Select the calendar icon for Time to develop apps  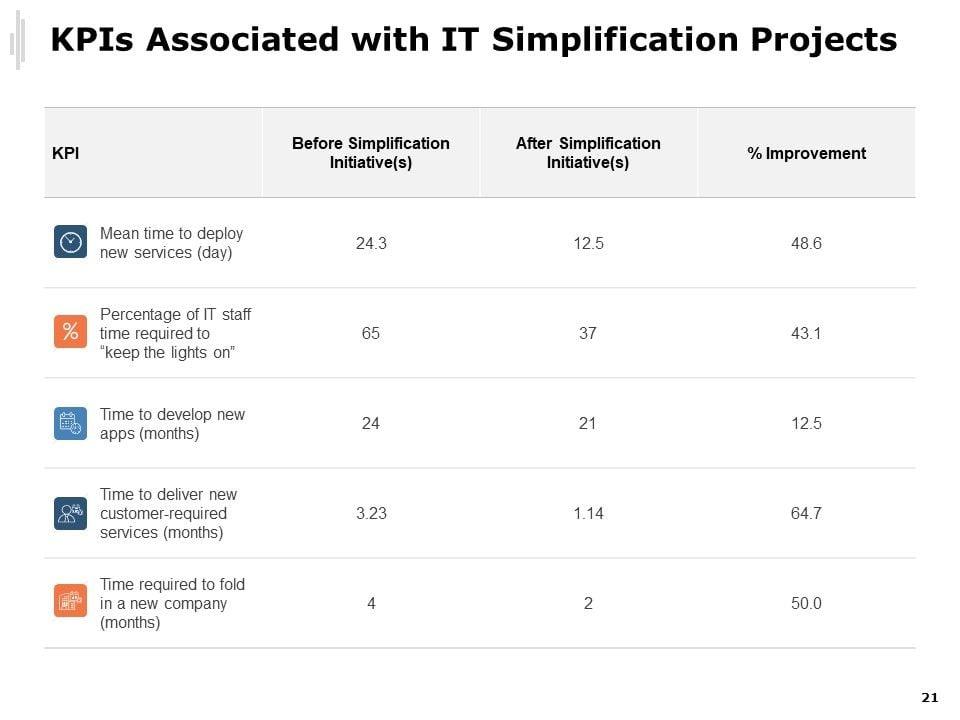click(70, 423)
